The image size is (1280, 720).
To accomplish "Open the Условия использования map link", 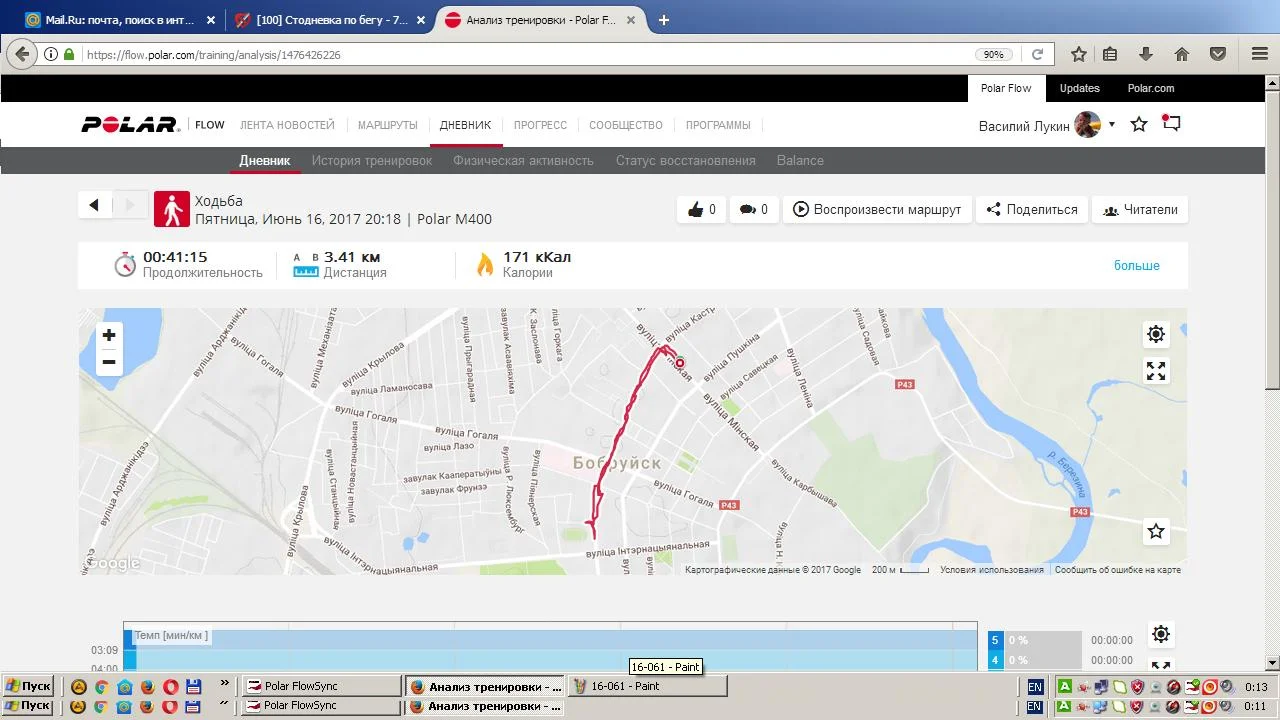I will [992, 570].
